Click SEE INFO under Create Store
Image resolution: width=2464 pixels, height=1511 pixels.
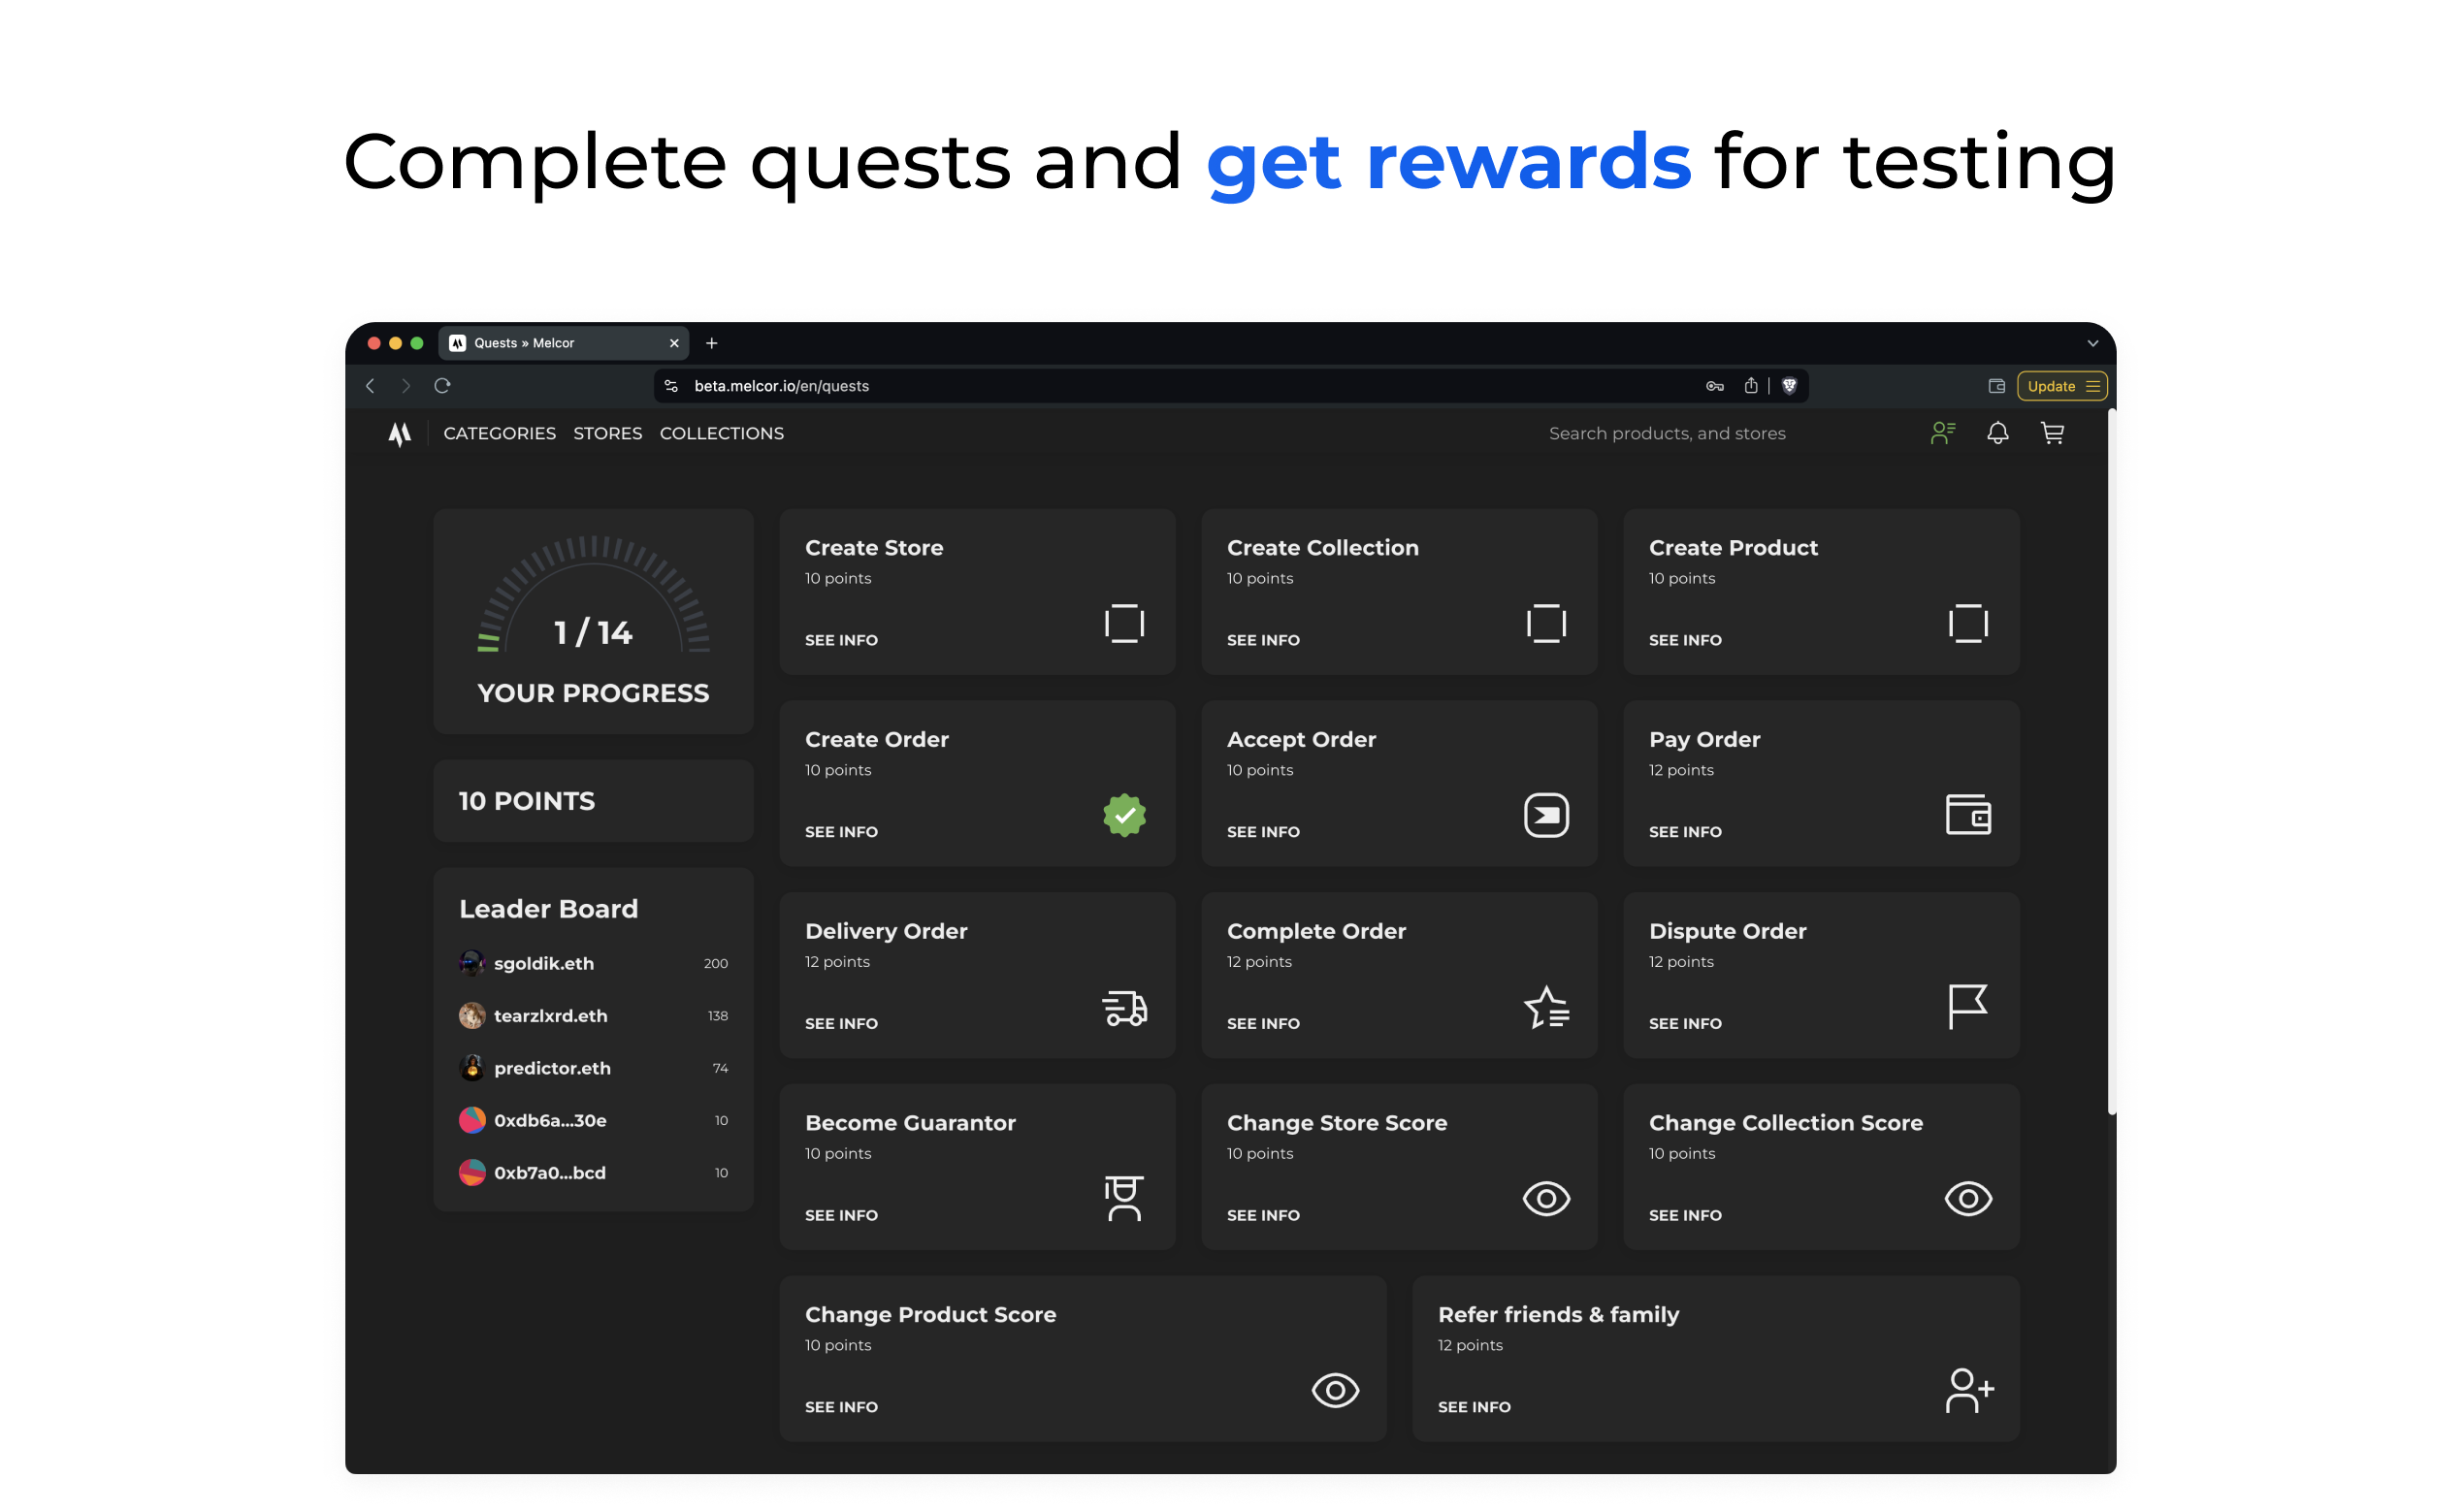841,640
